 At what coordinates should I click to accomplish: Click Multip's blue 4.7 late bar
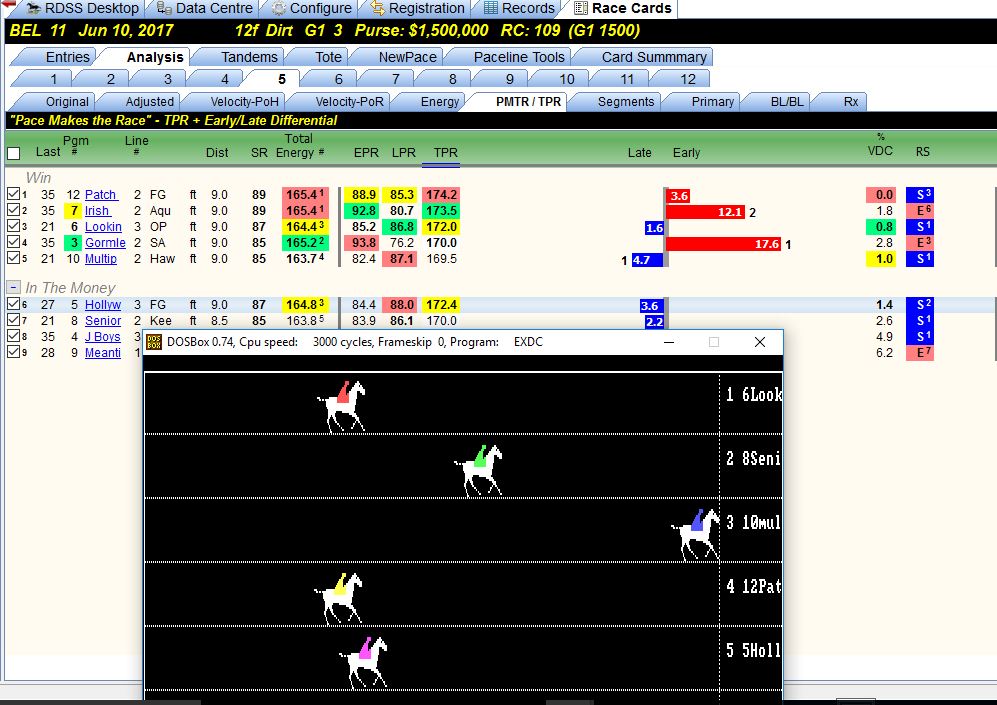647,259
